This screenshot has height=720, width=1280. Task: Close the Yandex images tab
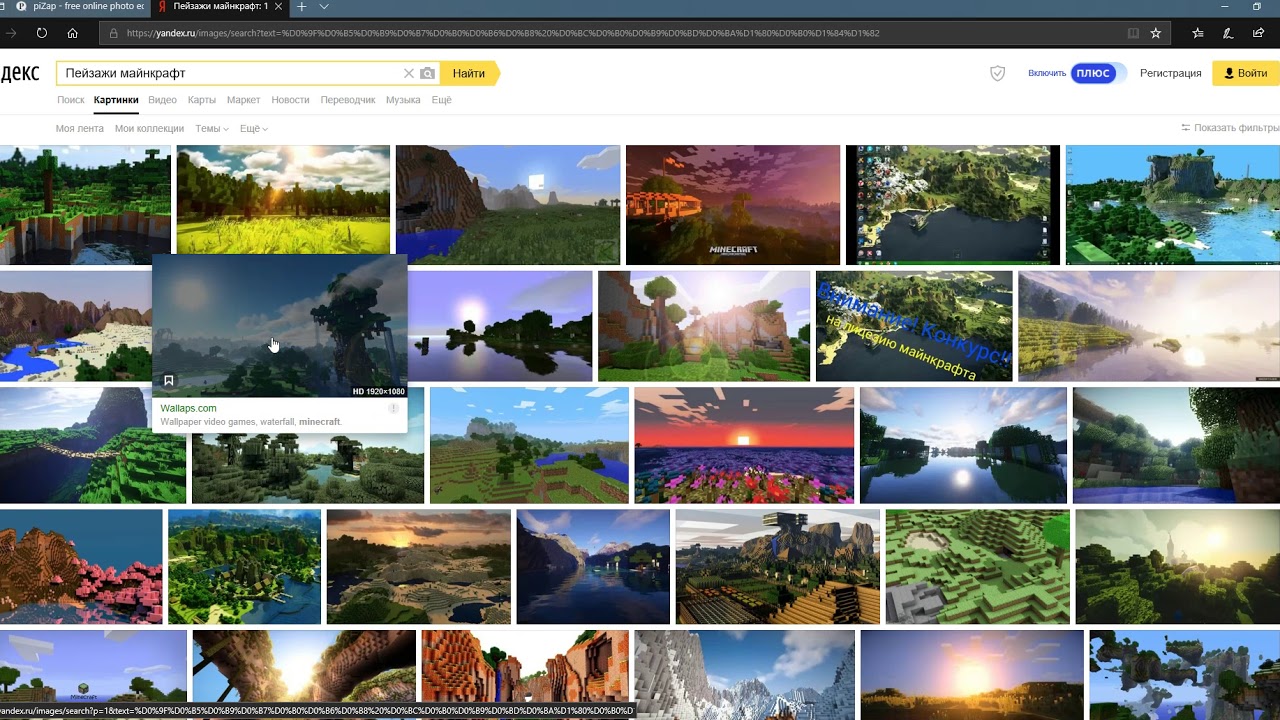click(278, 7)
